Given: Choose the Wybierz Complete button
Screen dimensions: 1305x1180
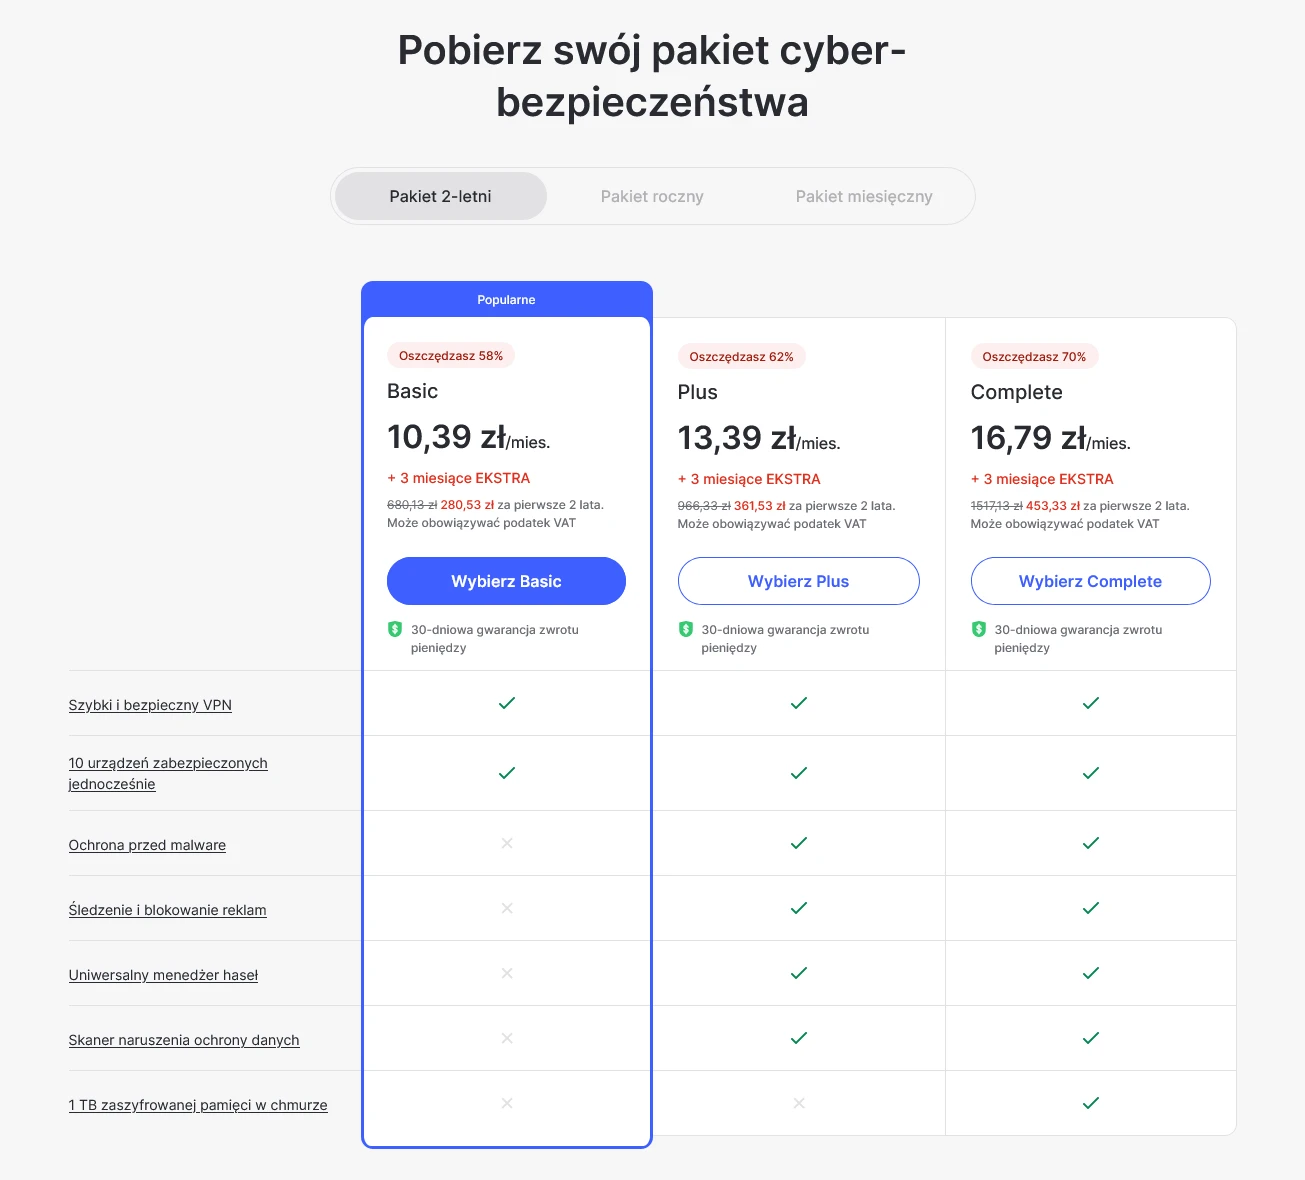Looking at the screenshot, I should pos(1091,581).
